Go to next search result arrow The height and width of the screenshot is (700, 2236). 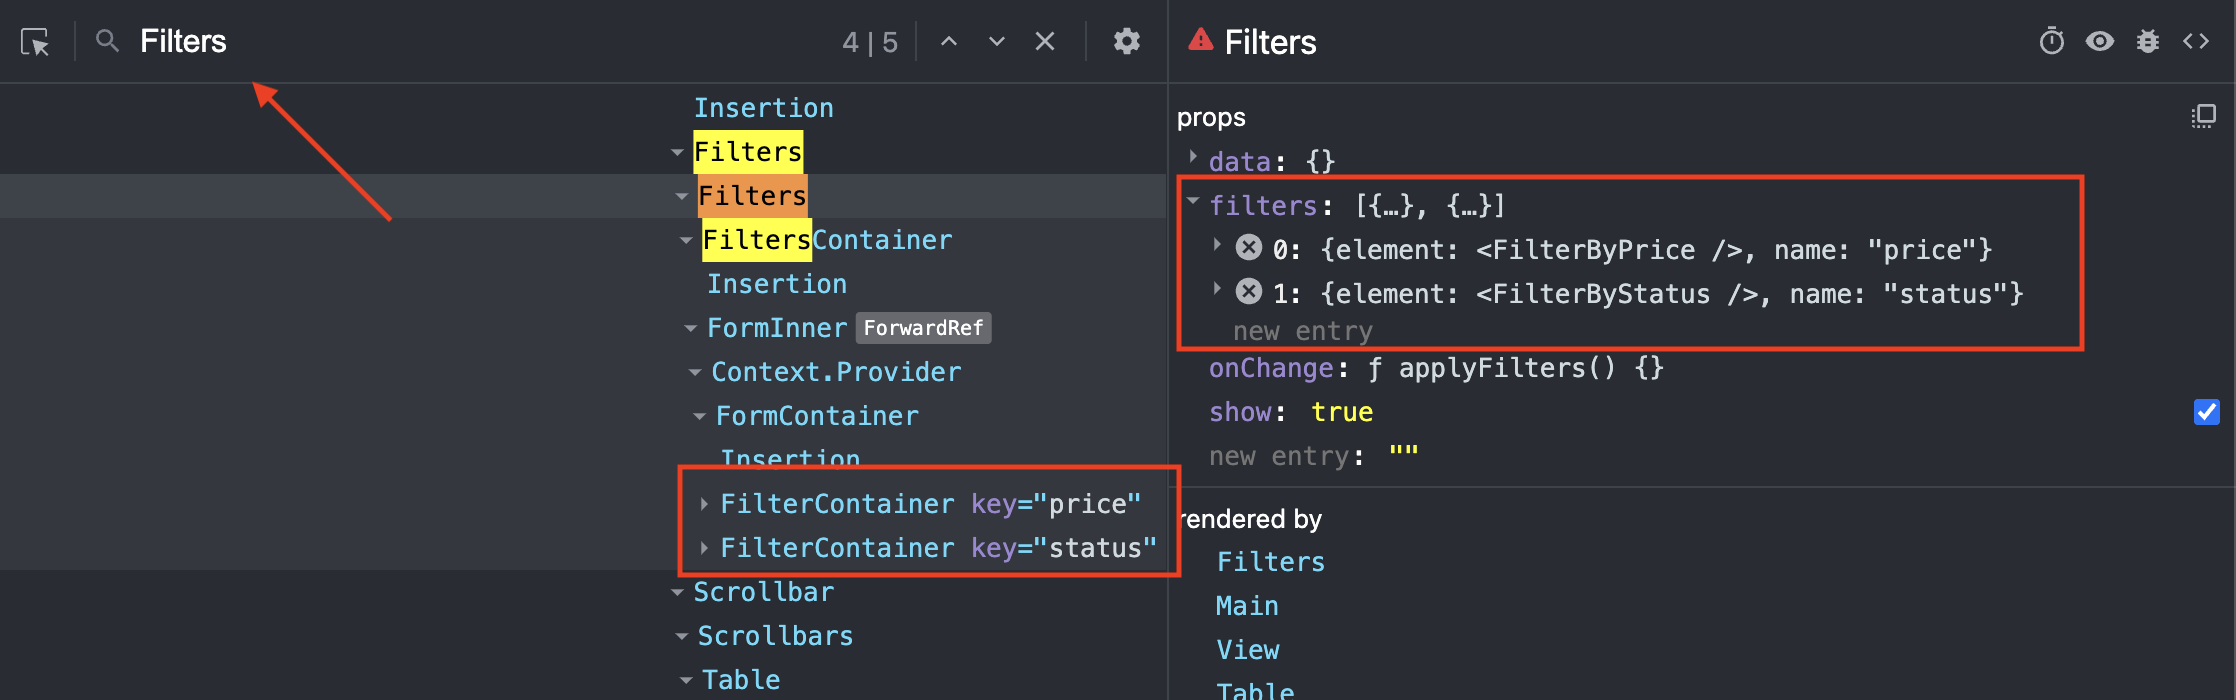click(x=996, y=42)
